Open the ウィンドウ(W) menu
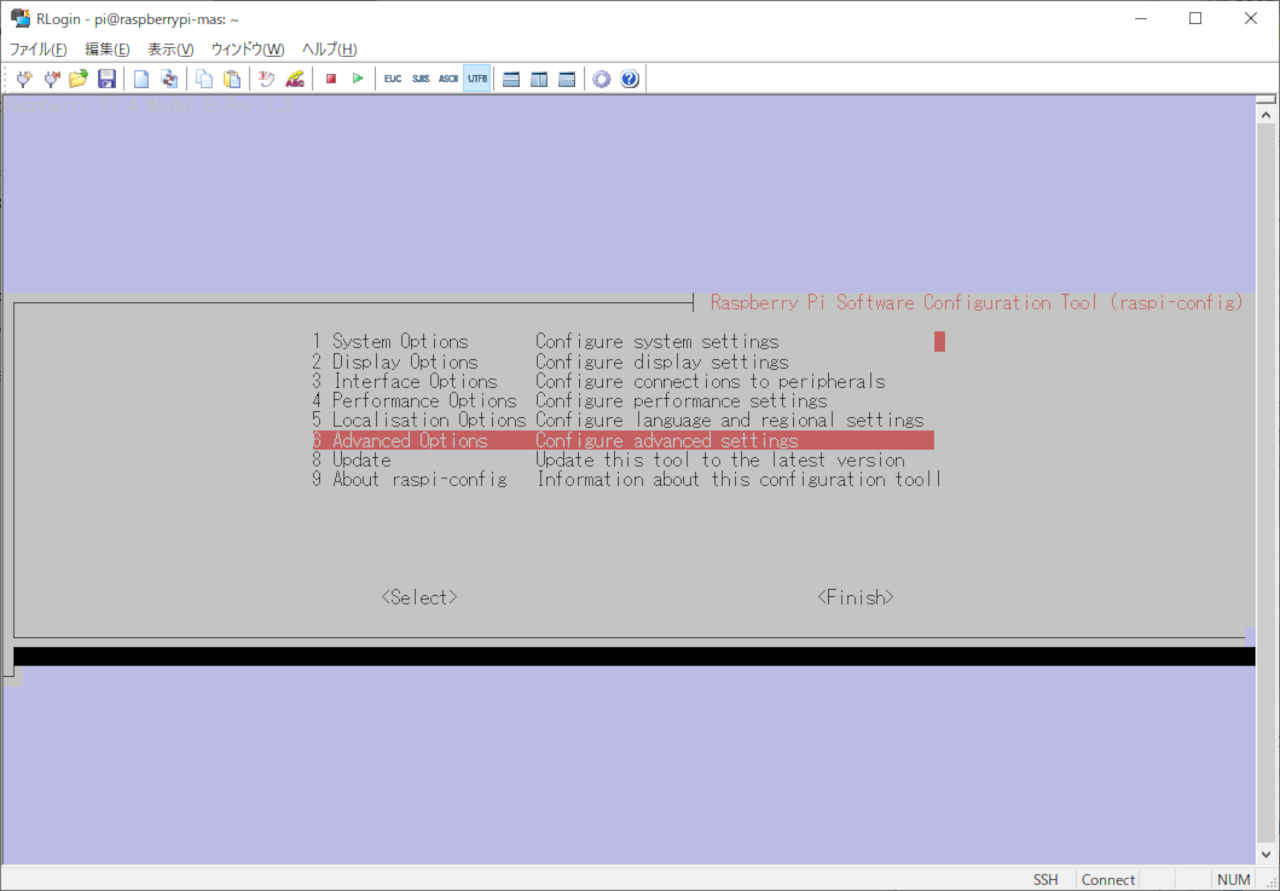The width and height of the screenshot is (1280, 891). [247, 49]
